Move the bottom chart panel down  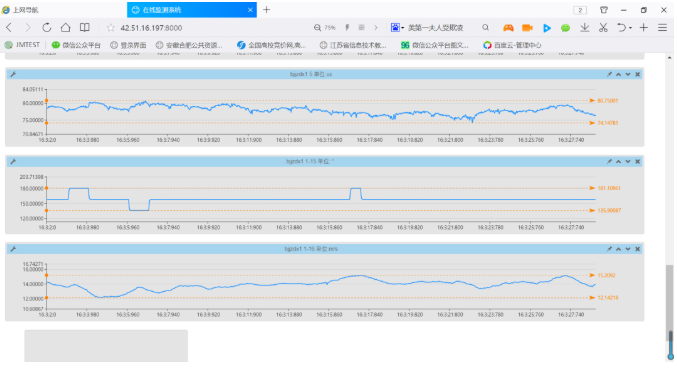point(628,249)
